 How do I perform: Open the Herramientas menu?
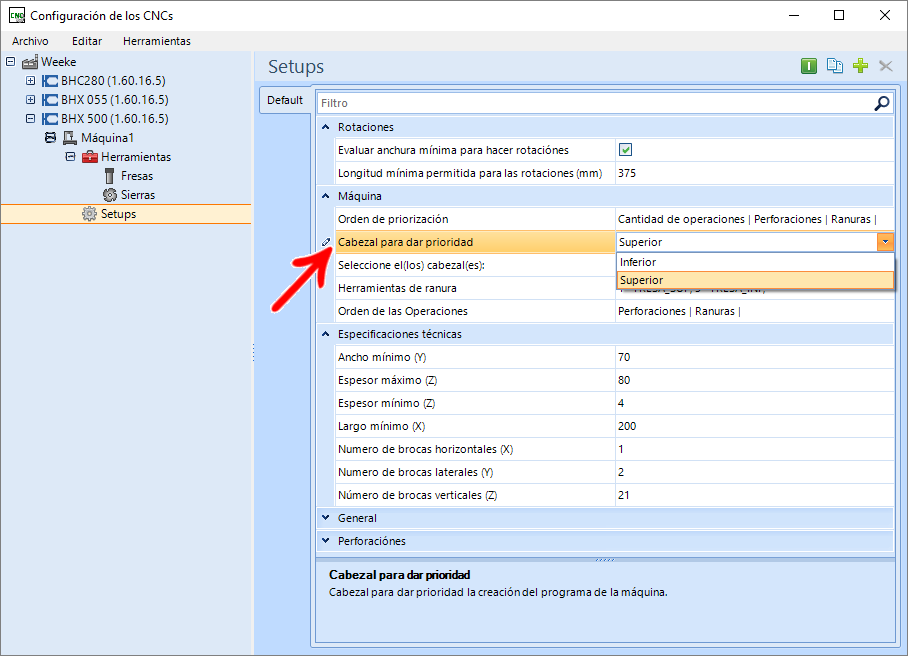point(156,41)
